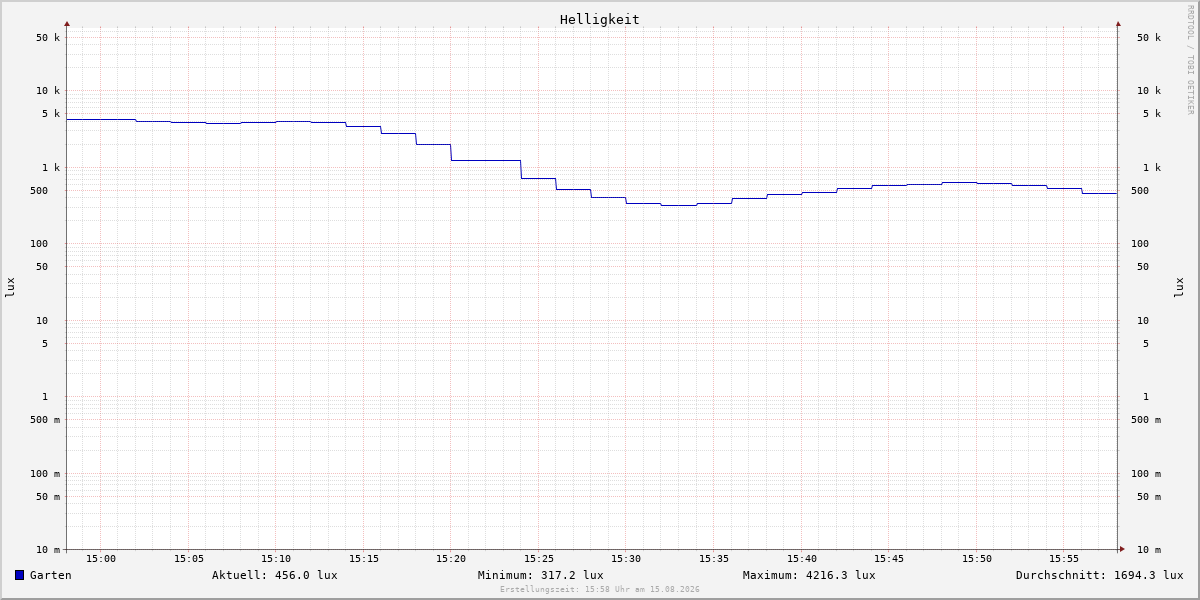
Task: Click the red arrow atop right y-axis
Action: pyautogui.click(x=1118, y=23)
